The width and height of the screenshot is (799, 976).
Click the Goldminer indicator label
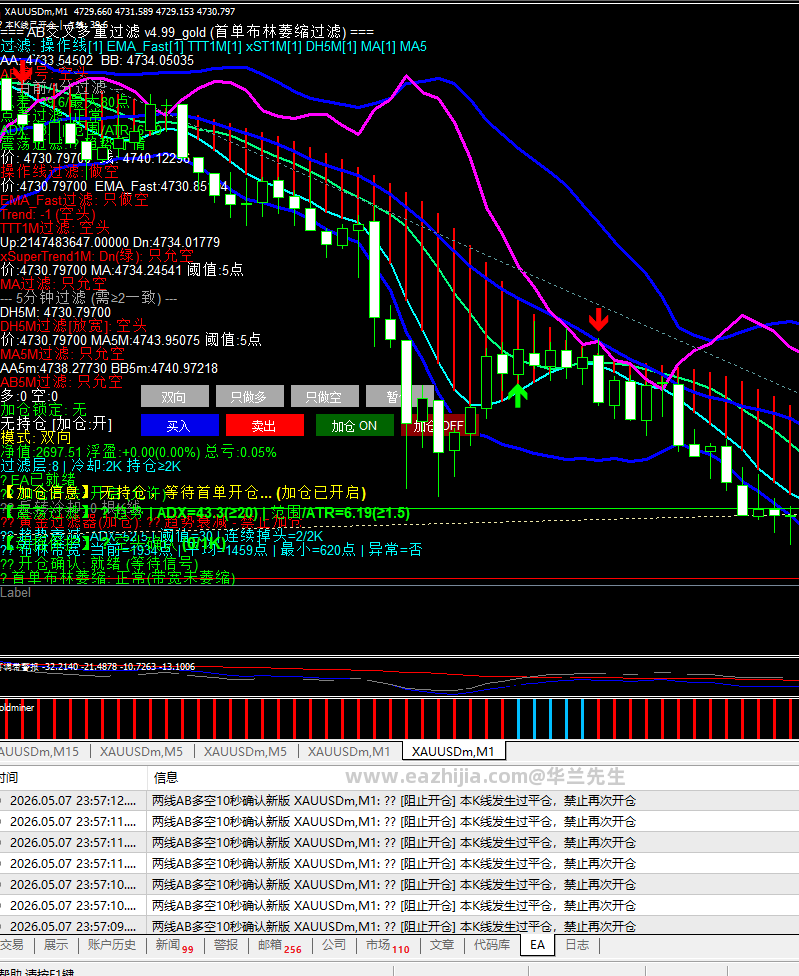click(x=17, y=708)
